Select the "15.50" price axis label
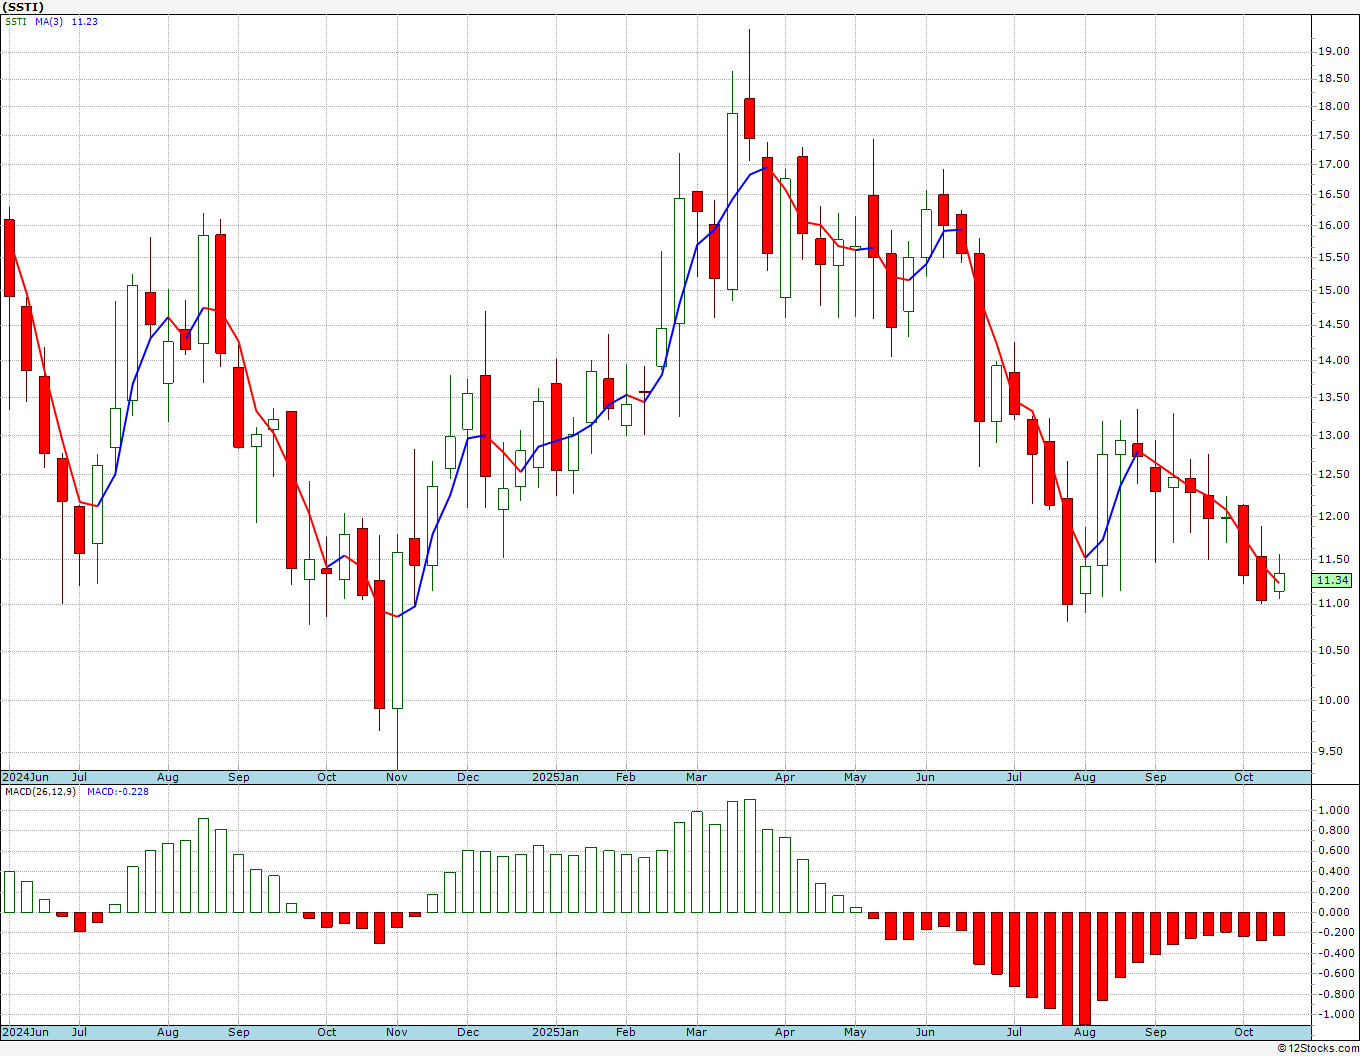Screen dimensions: 1360x1056 1333,258
